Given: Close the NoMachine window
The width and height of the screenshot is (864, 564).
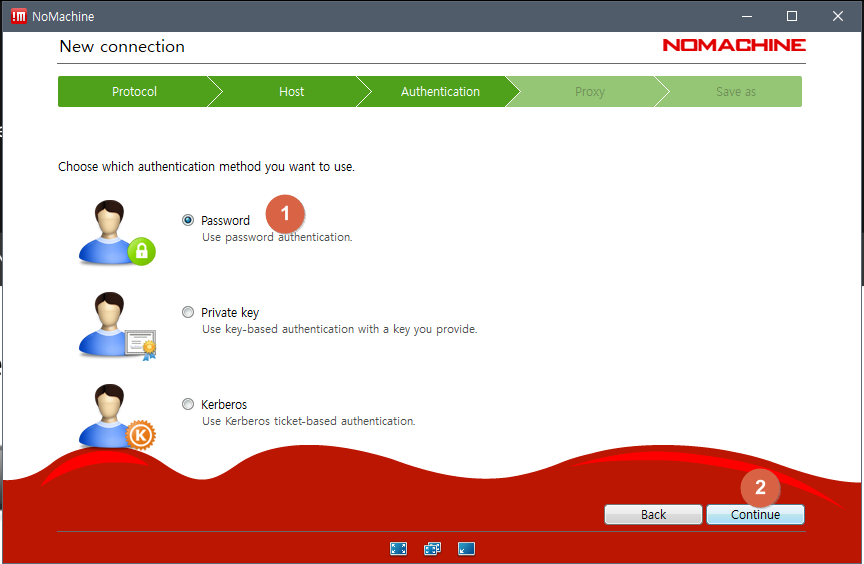Looking at the screenshot, I should click(x=838, y=17).
